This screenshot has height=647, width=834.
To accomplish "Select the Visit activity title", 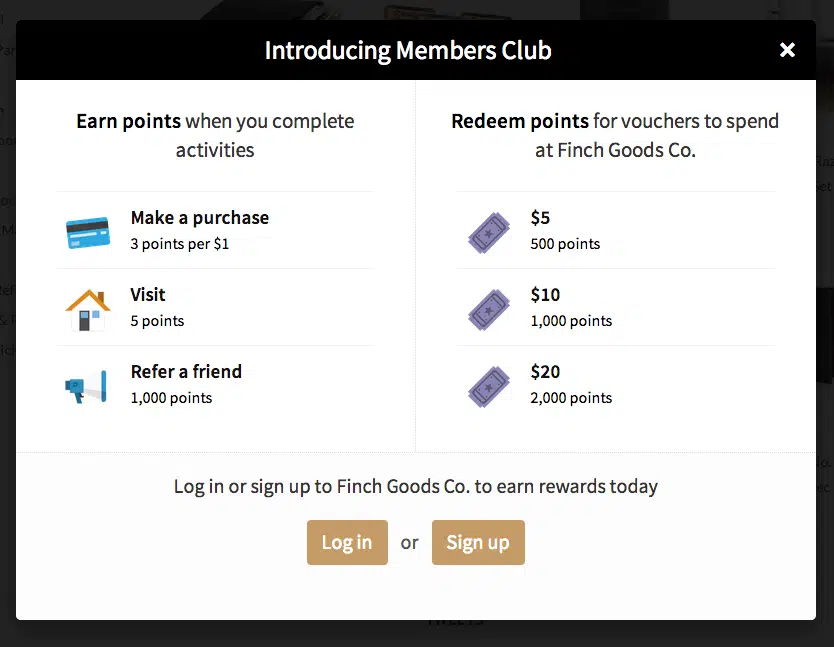I will [x=148, y=295].
